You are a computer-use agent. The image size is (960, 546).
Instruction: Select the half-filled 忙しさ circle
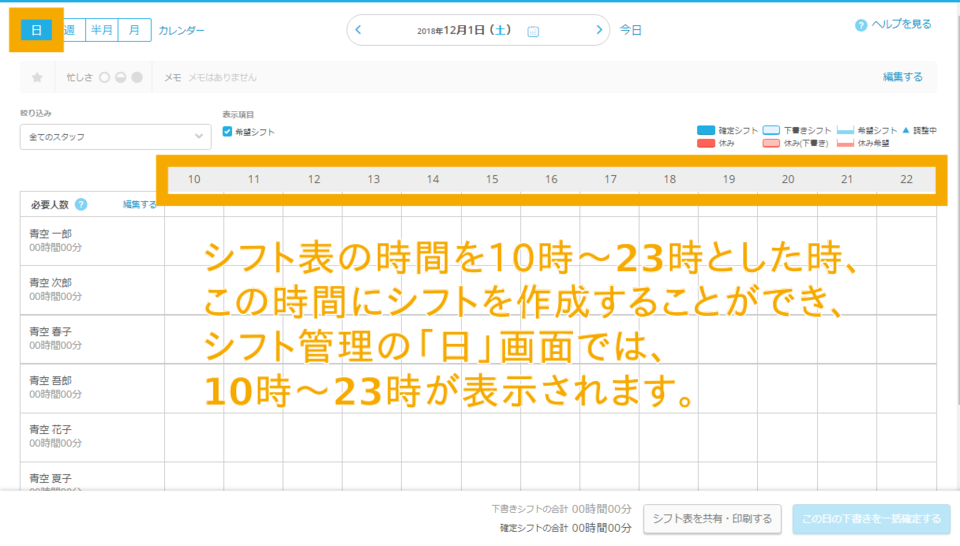[x=121, y=77]
